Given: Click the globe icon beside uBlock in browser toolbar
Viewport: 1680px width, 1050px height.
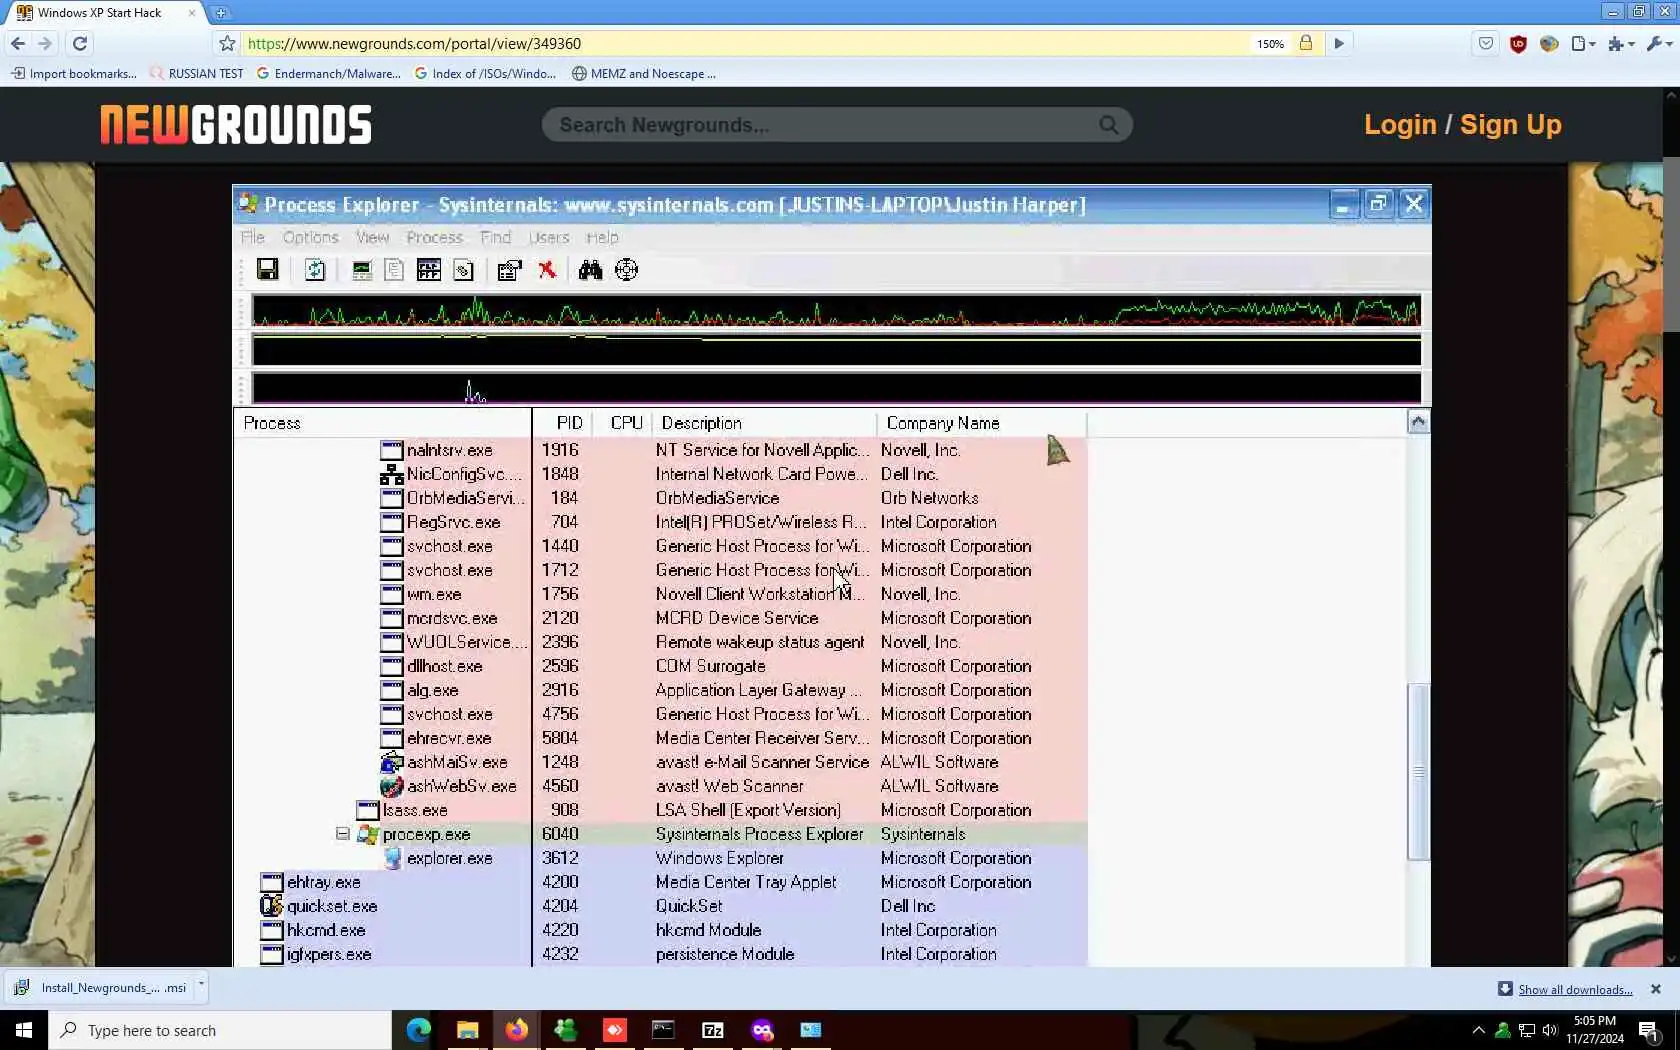Looking at the screenshot, I should pos(1549,44).
